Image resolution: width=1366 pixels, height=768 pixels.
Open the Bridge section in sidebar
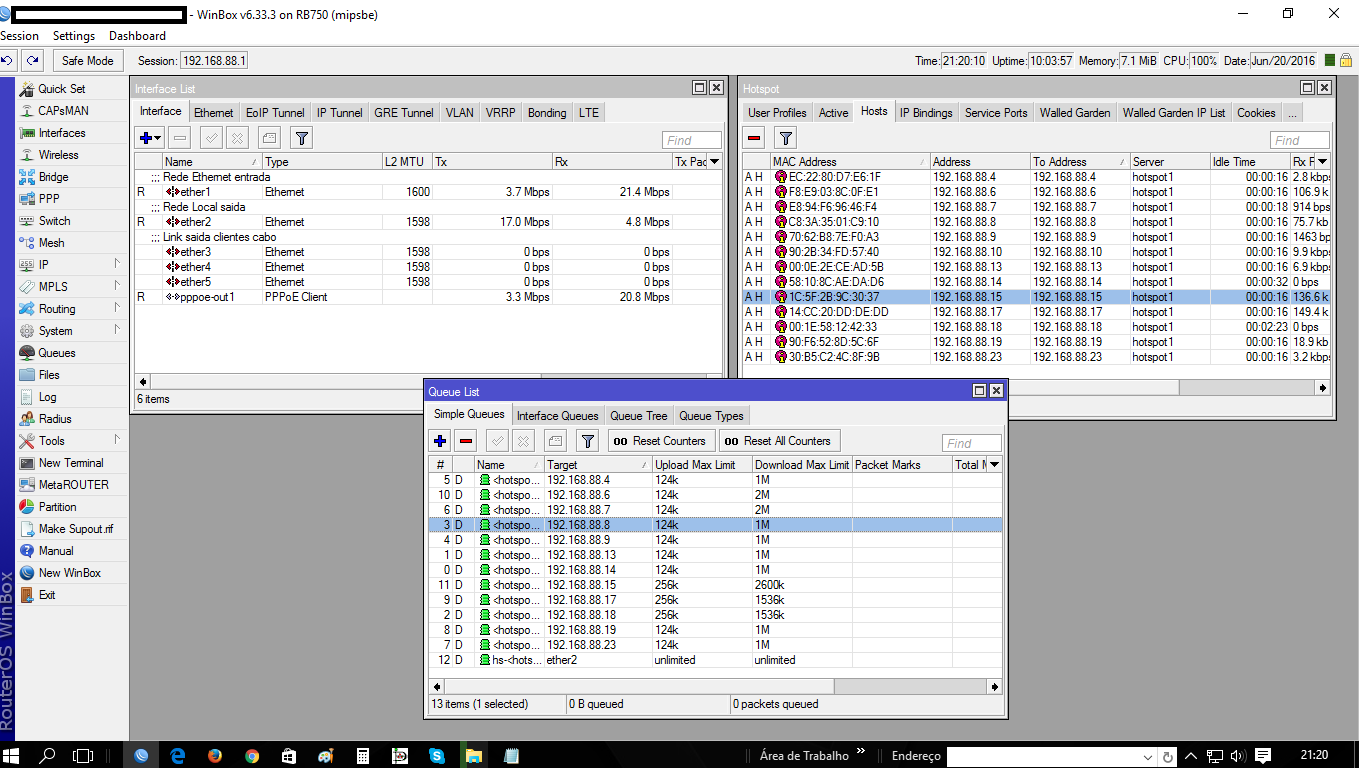pyautogui.click(x=53, y=177)
